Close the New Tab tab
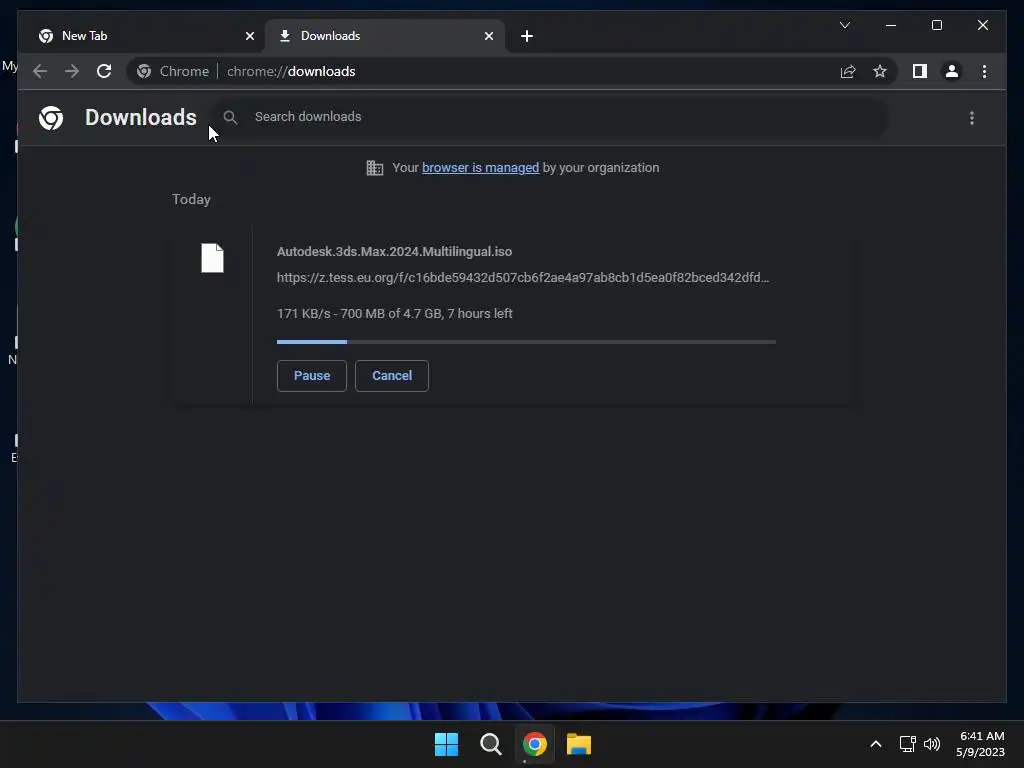The width and height of the screenshot is (1024, 768). (x=249, y=36)
